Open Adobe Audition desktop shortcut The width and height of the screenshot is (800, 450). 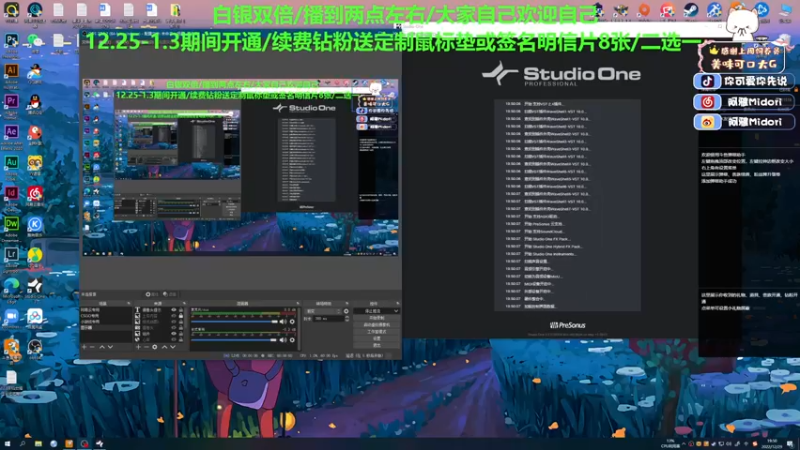pos(11,163)
